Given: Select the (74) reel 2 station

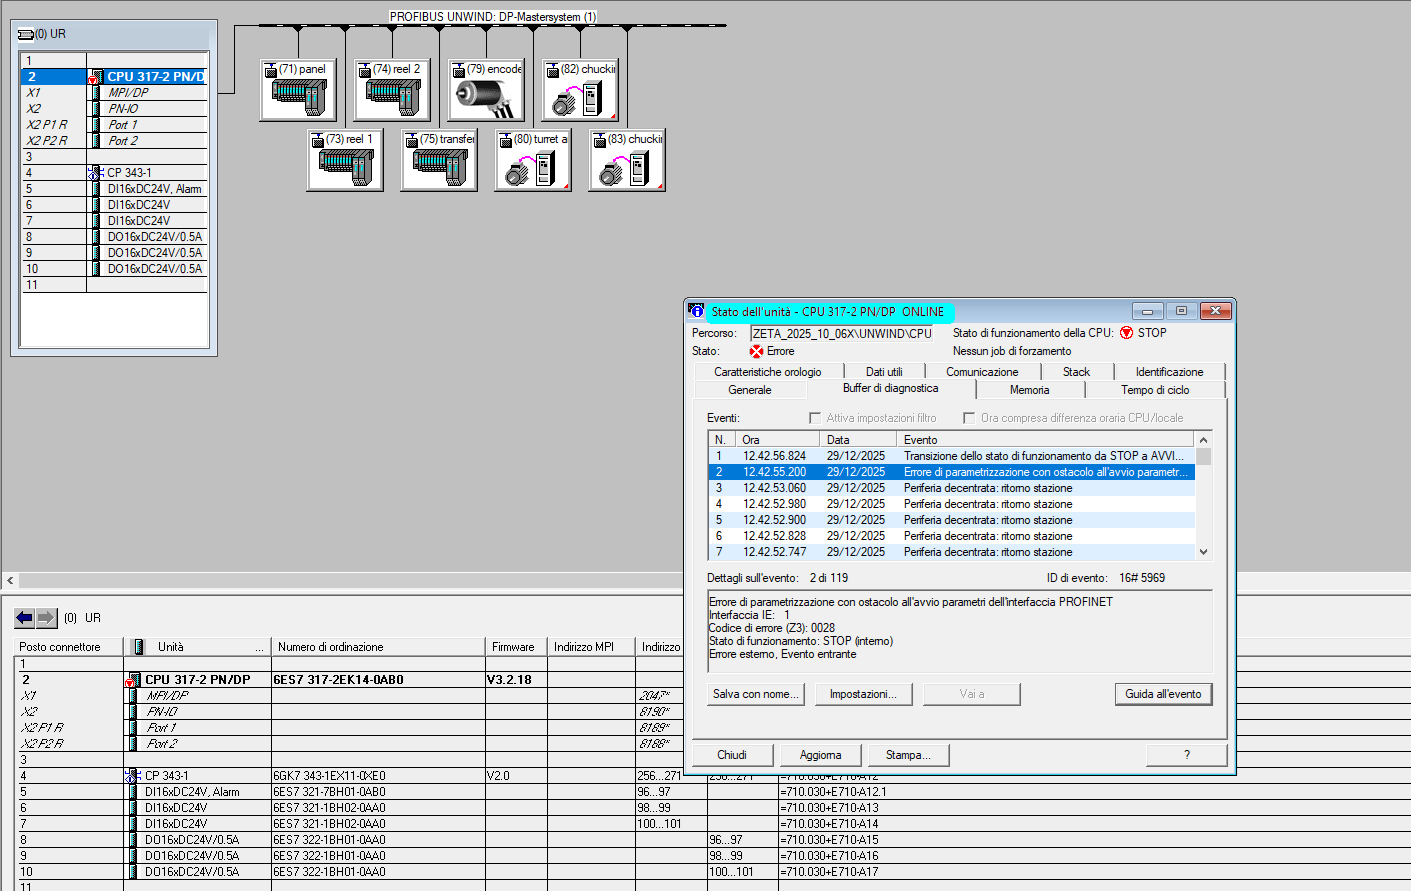Looking at the screenshot, I should click(392, 97).
